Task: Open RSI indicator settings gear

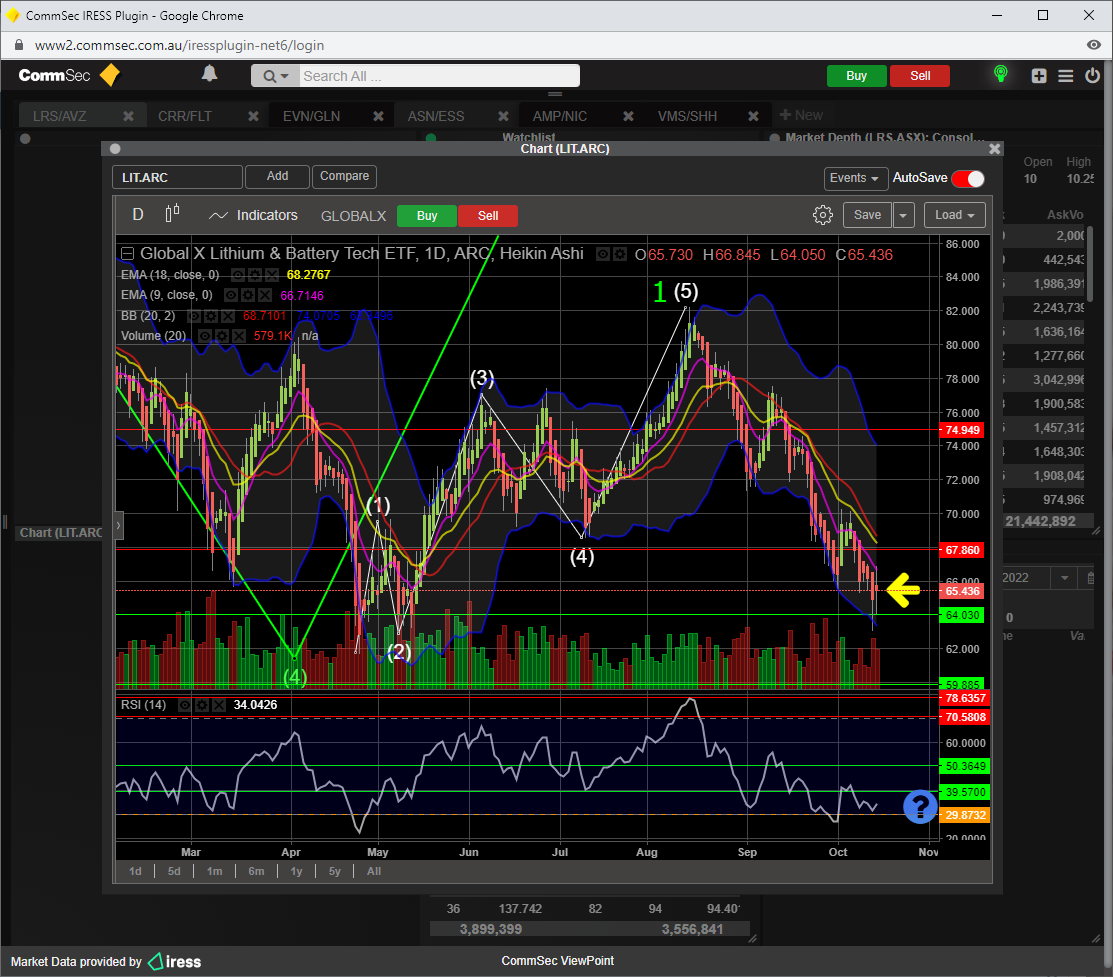Action: 201,705
